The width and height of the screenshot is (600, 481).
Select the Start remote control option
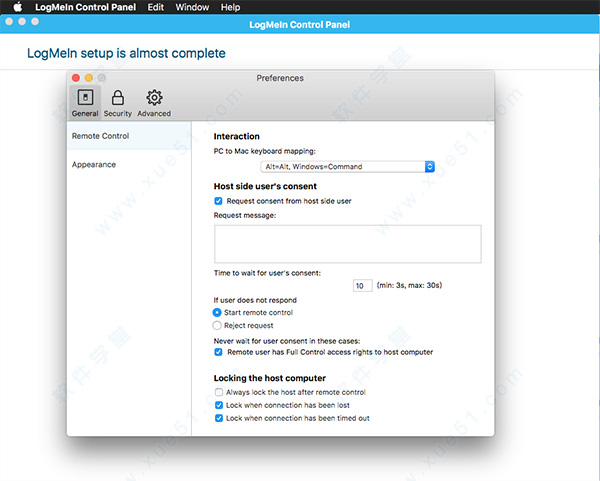click(x=217, y=313)
